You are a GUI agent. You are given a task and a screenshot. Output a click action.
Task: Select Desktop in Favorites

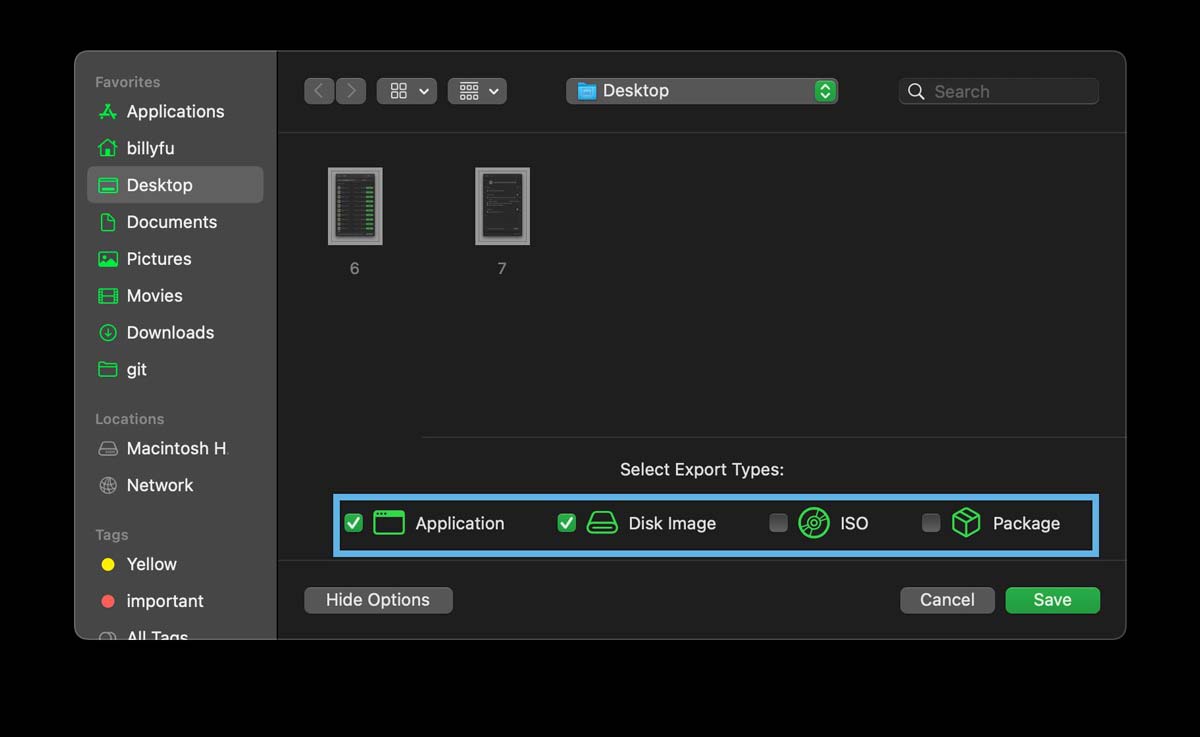tap(175, 185)
